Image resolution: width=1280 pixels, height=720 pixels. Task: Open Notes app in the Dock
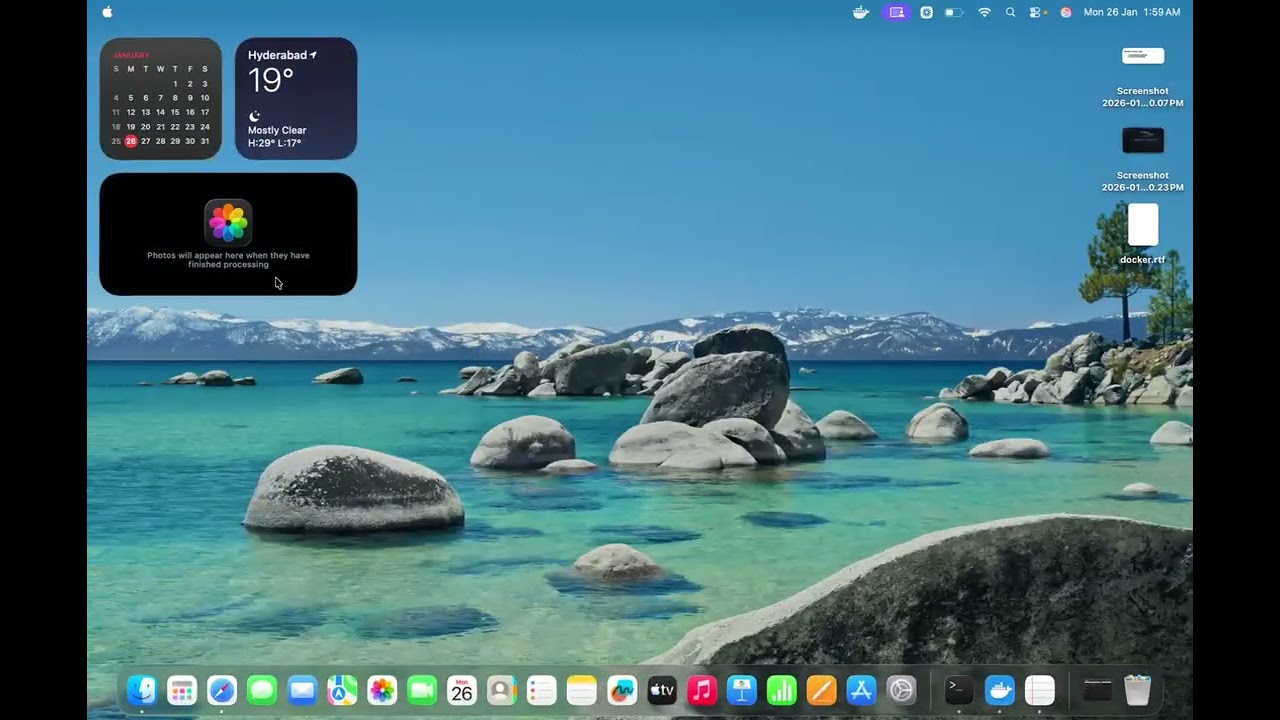pyautogui.click(x=582, y=690)
